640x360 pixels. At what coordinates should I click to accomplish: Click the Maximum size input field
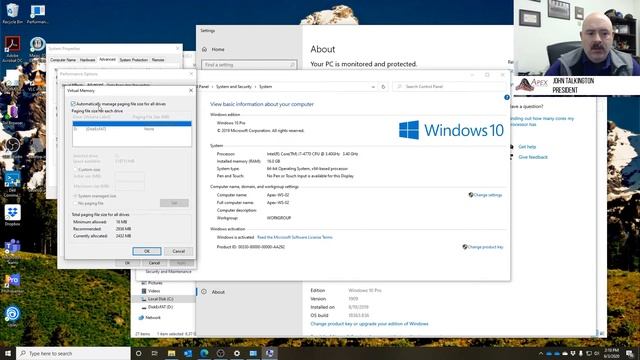click(x=130, y=186)
